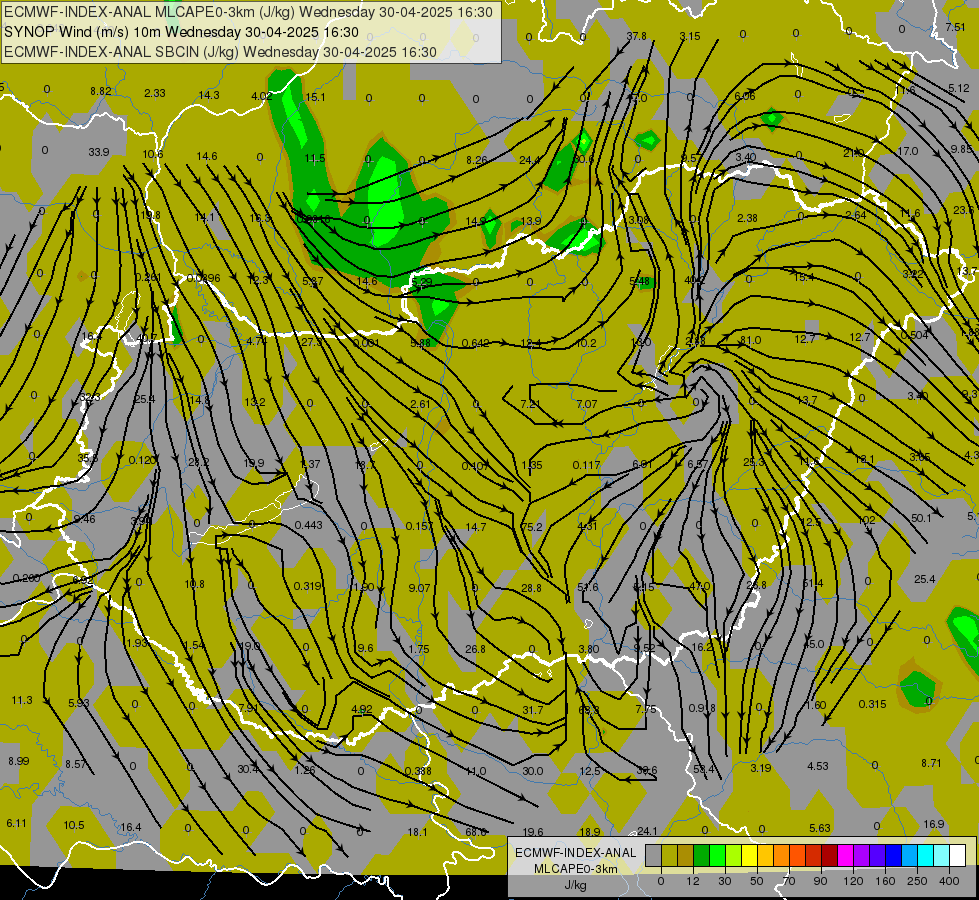
Task: Select the 33.9 grid value
Action: pyautogui.click(x=99, y=152)
